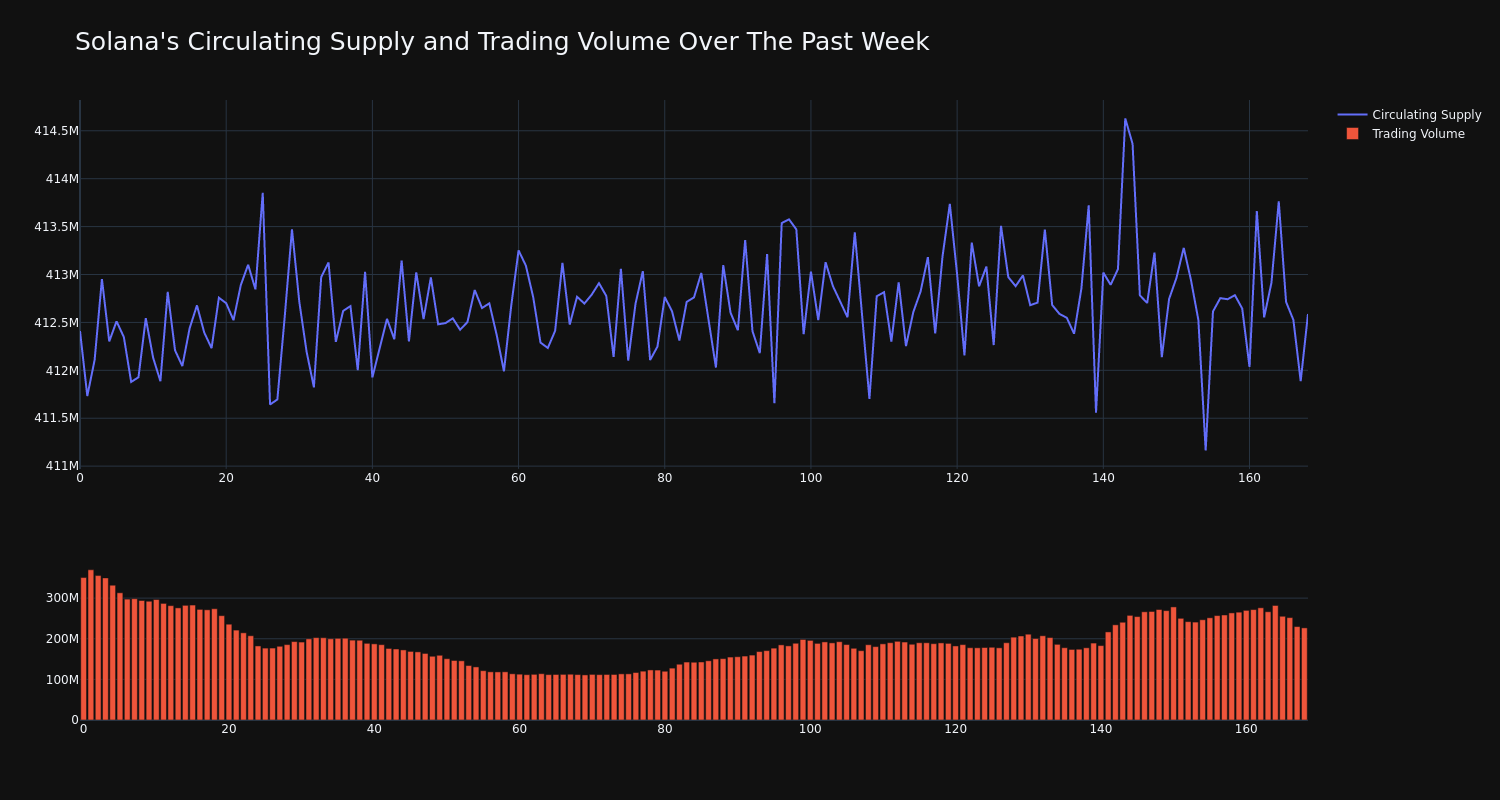
Task: Click the tallest trading volume bar at hour 1
Action: coord(91,645)
